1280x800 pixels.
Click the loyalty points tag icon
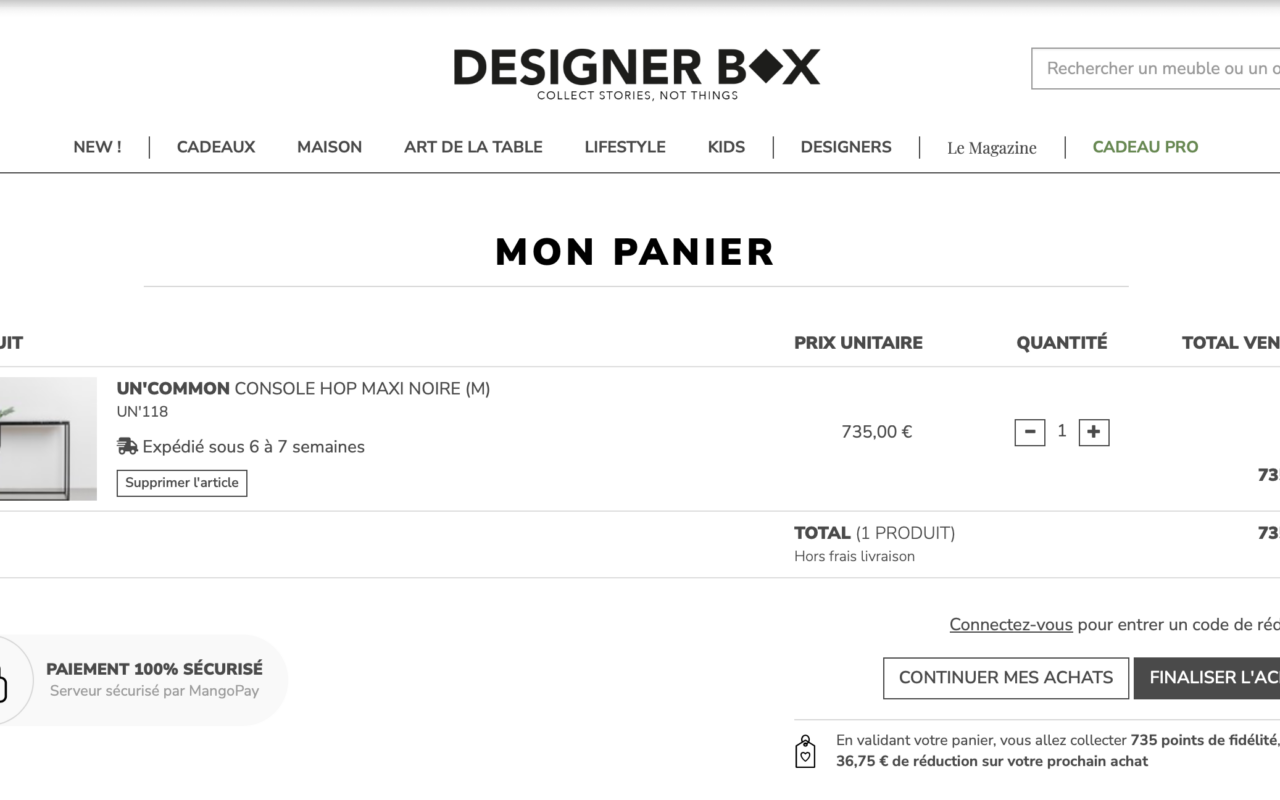(x=805, y=751)
